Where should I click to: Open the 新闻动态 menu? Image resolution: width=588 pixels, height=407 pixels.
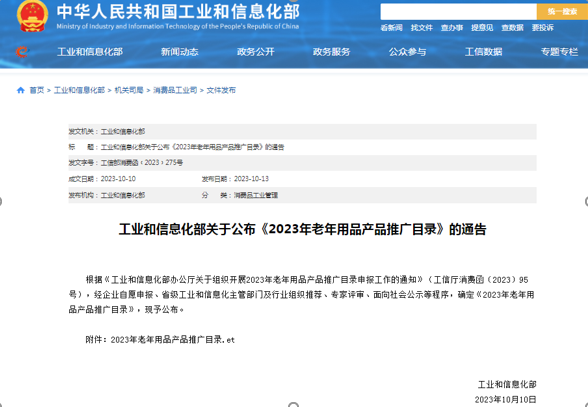coord(180,52)
